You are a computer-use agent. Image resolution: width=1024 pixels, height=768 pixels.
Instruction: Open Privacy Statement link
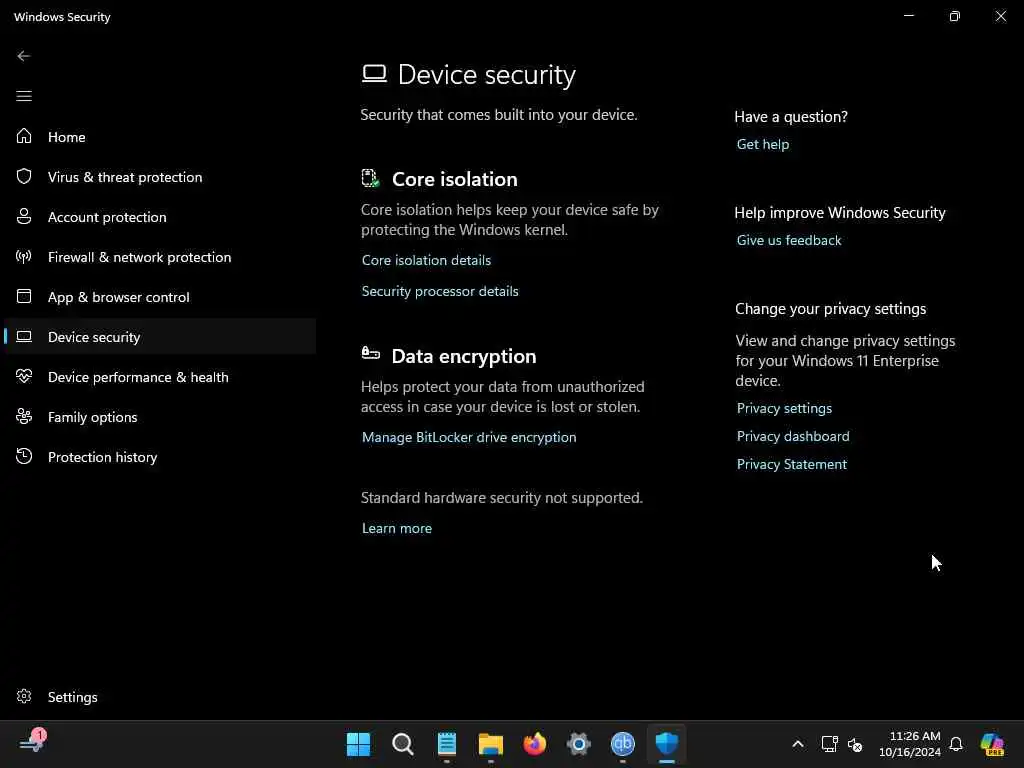[x=792, y=464]
